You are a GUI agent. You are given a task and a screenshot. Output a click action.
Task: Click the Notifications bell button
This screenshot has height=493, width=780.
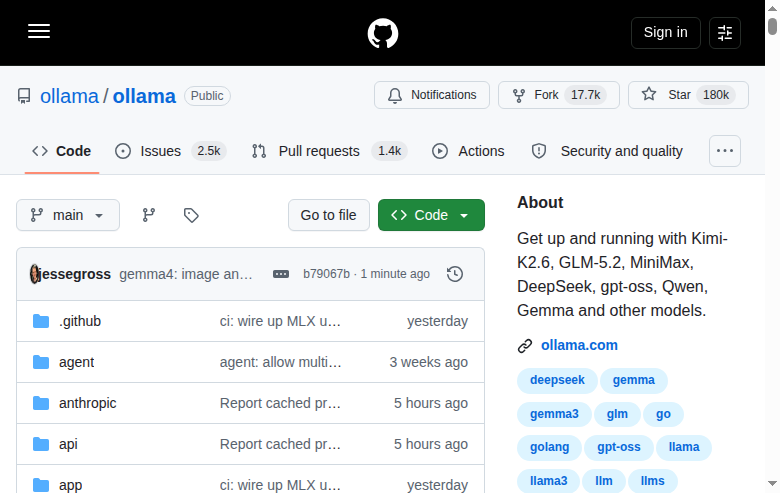[432, 95]
